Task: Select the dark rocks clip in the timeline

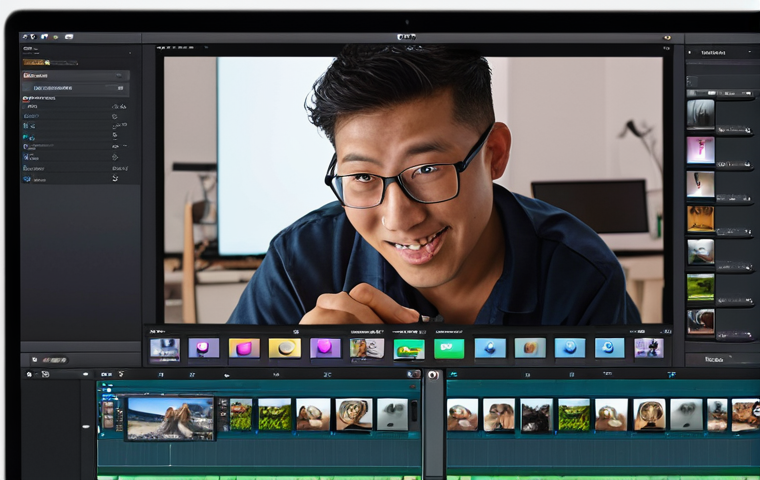Action: pos(536,415)
